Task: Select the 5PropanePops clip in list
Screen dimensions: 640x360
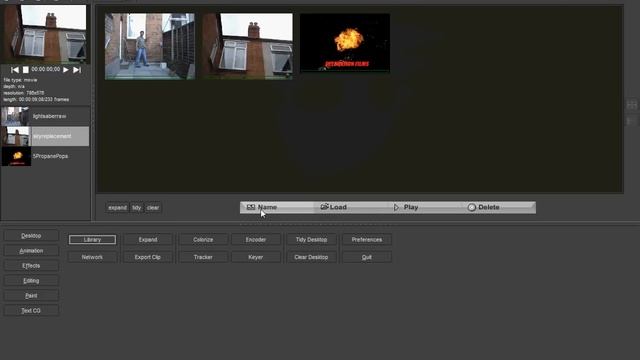Action: tap(45, 156)
